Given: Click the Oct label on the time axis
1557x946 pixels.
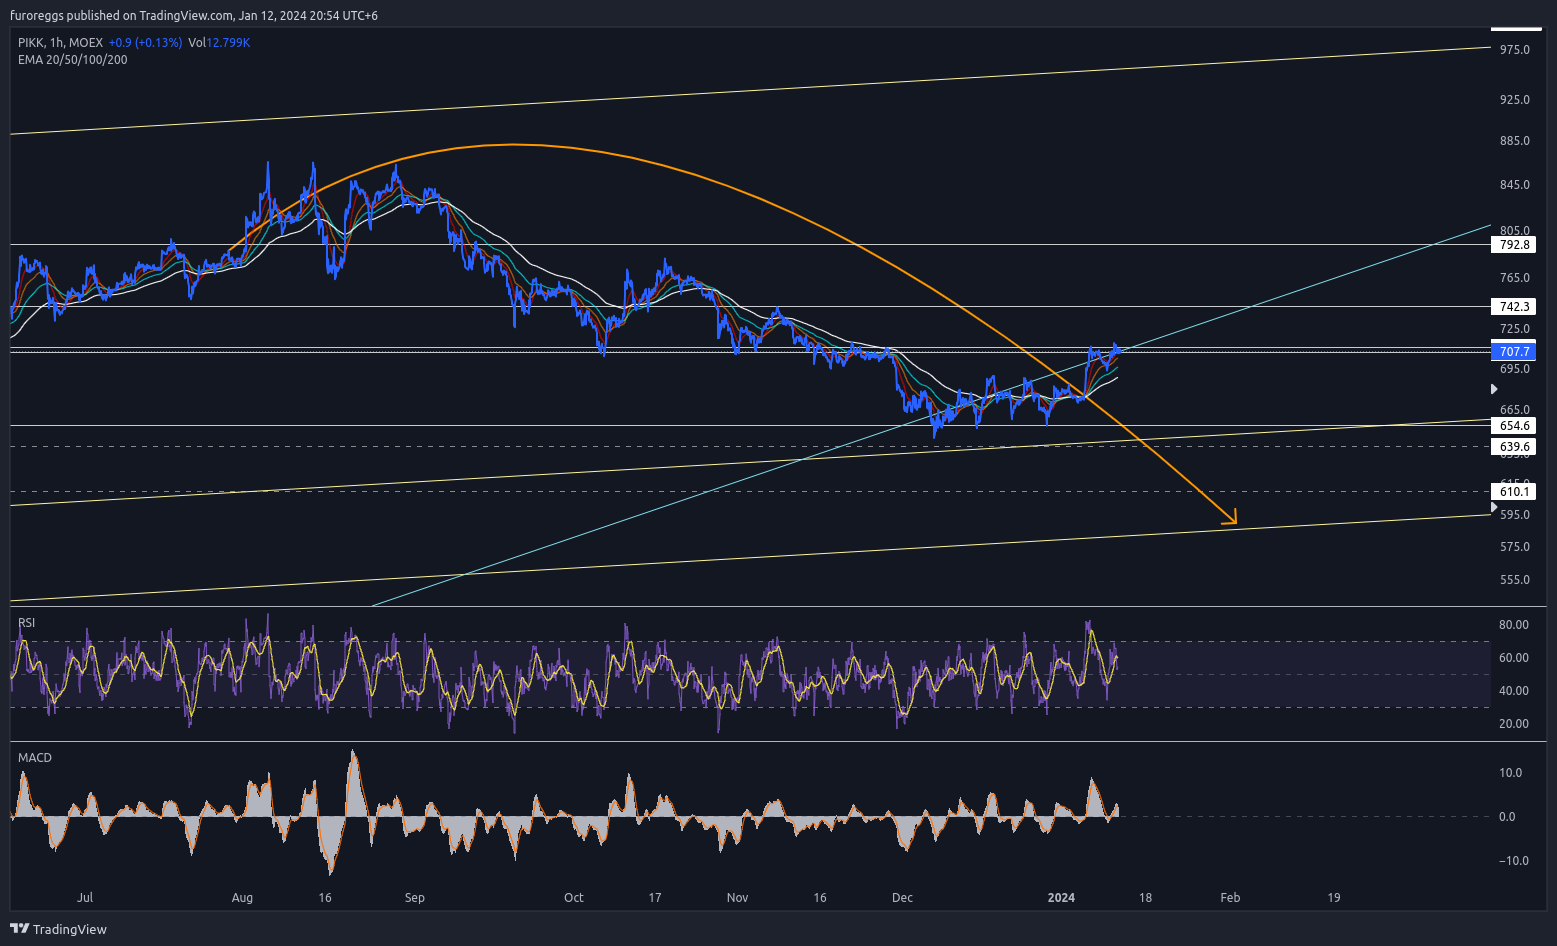Looking at the screenshot, I should point(574,898).
